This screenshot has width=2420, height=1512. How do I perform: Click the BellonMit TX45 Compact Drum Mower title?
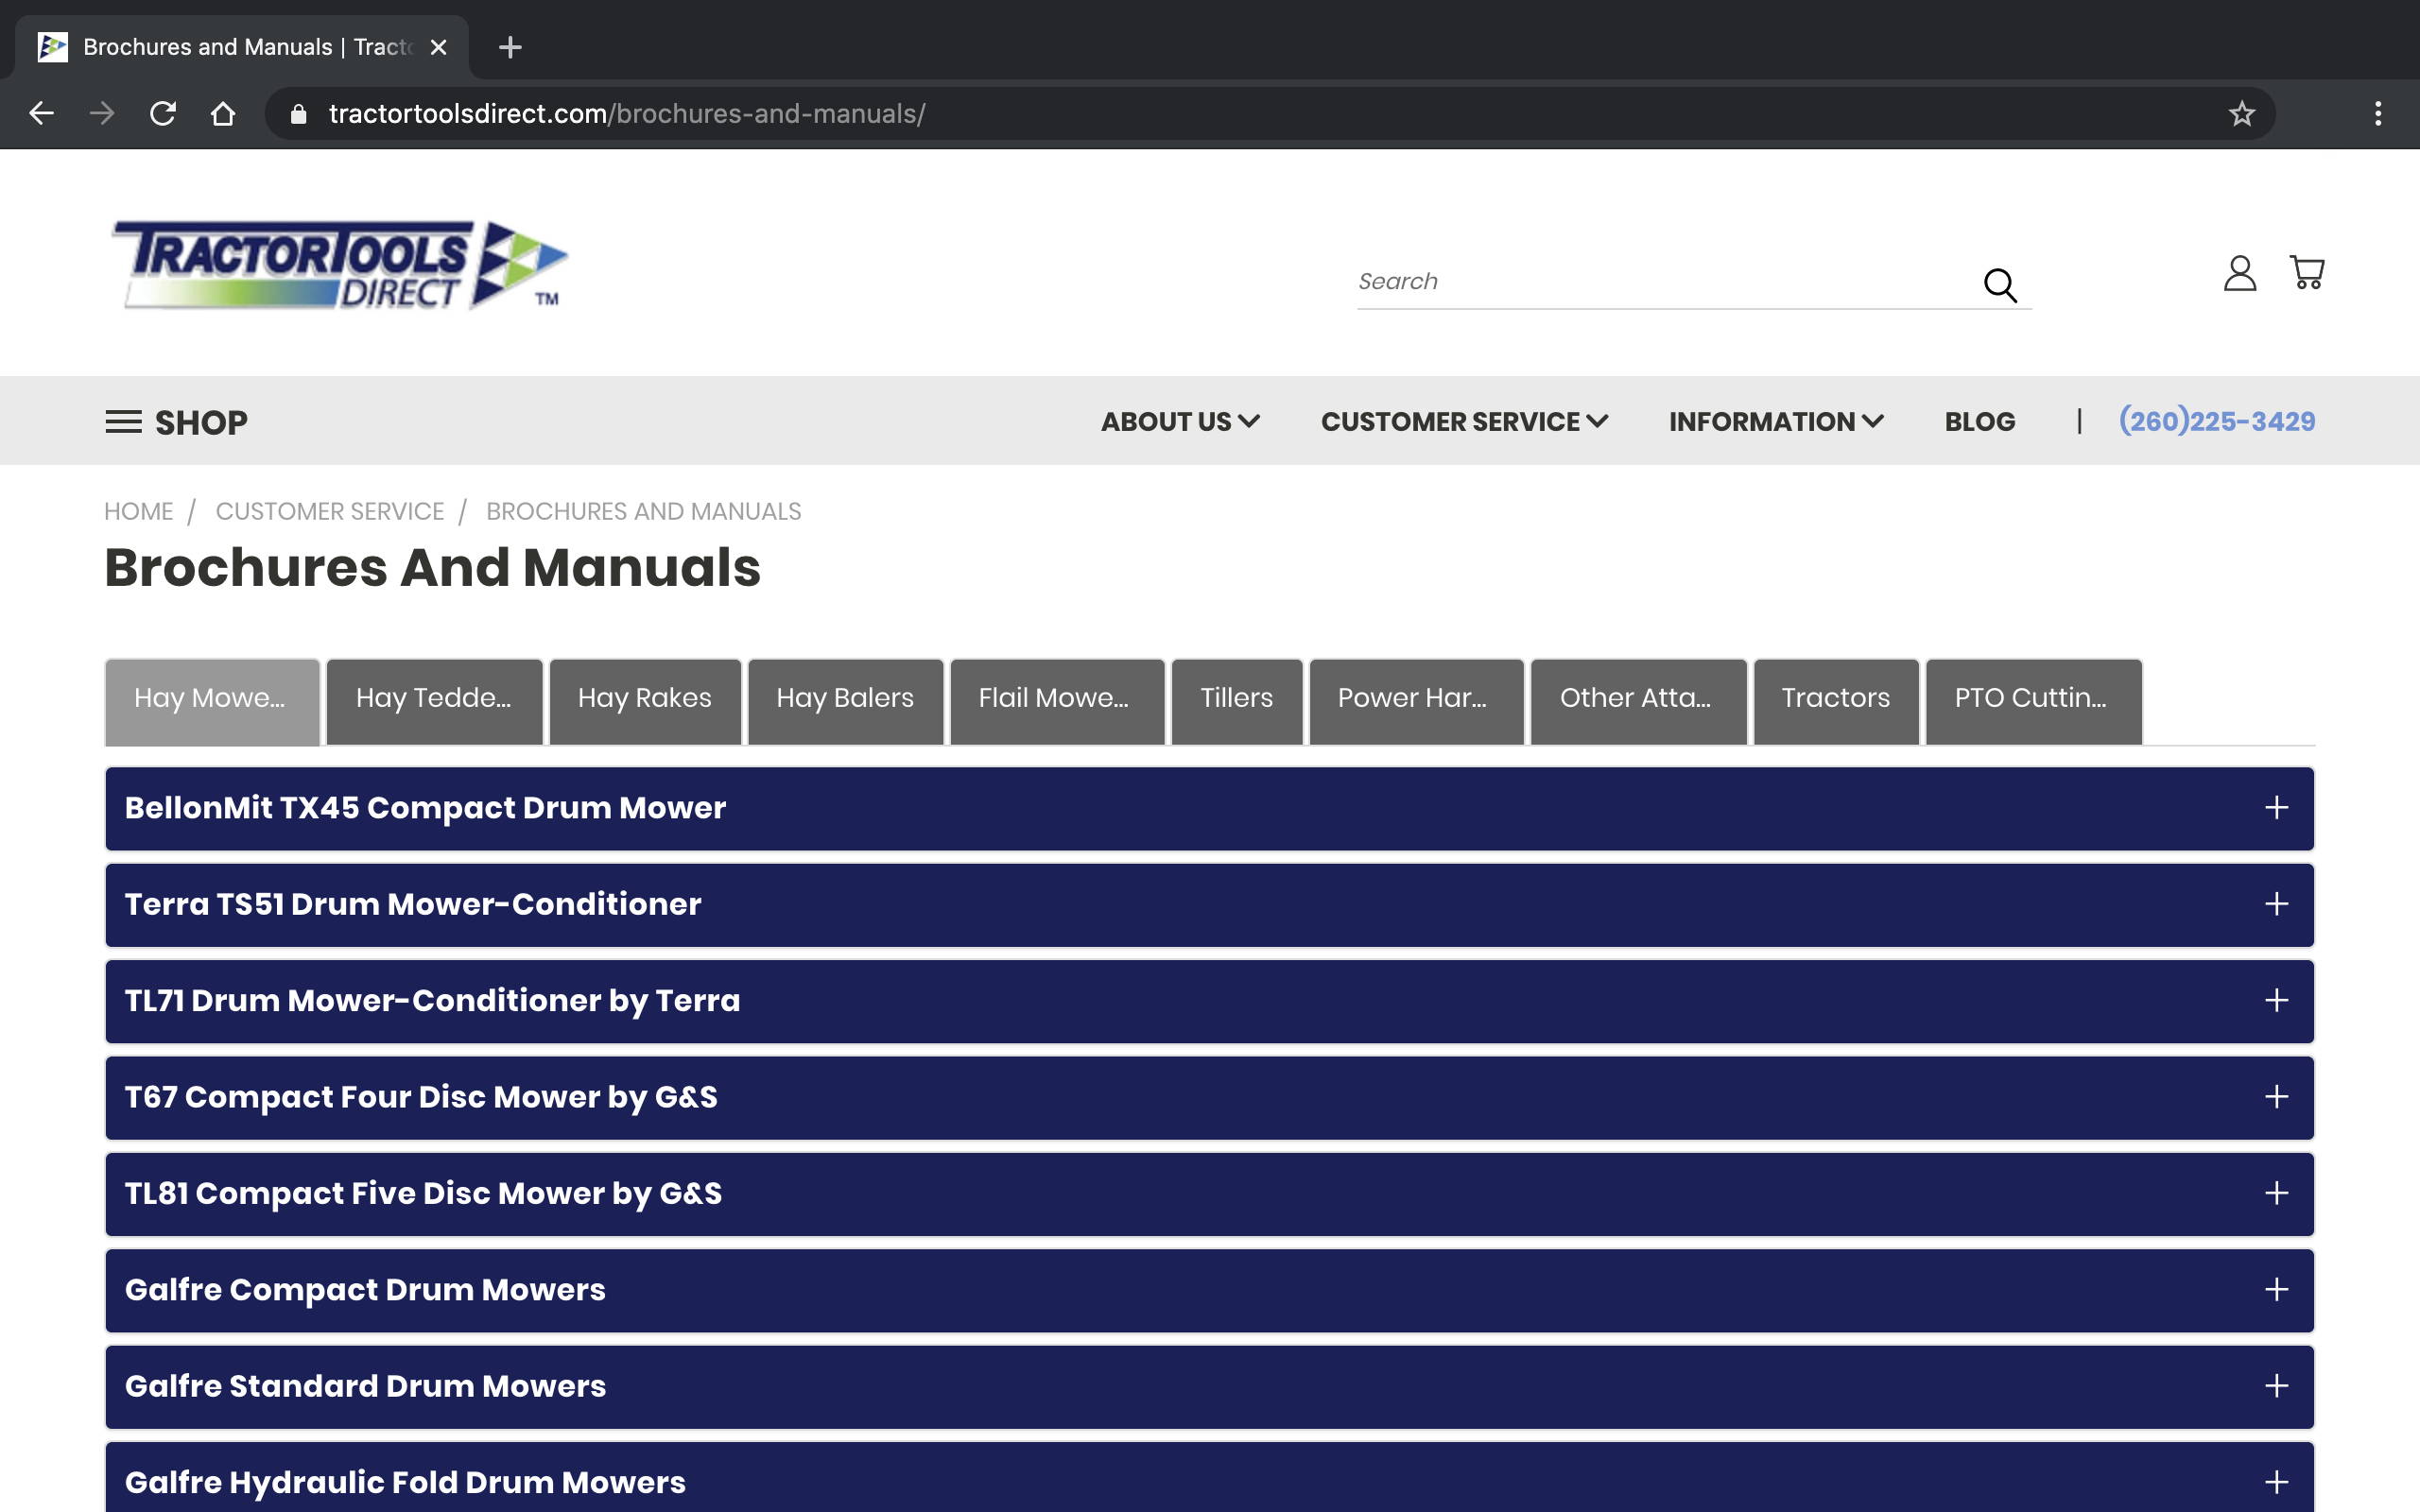425,808
